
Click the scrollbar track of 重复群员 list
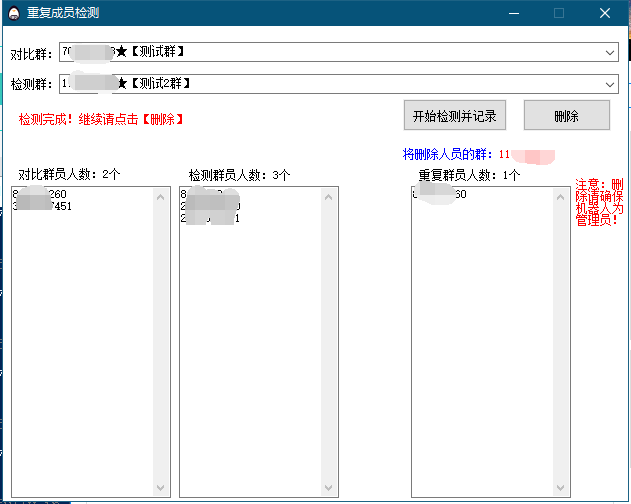pyautogui.click(x=561, y=340)
